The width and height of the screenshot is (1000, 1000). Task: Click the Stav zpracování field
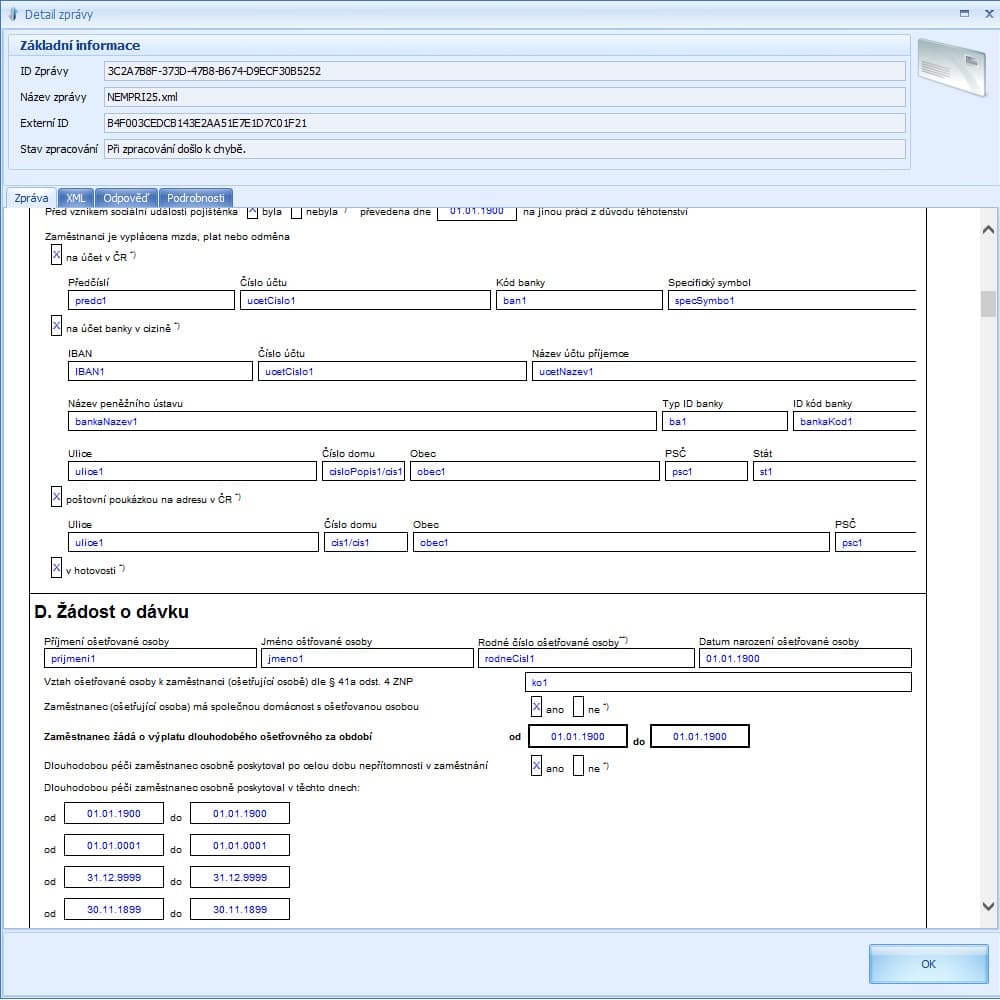(504, 149)
